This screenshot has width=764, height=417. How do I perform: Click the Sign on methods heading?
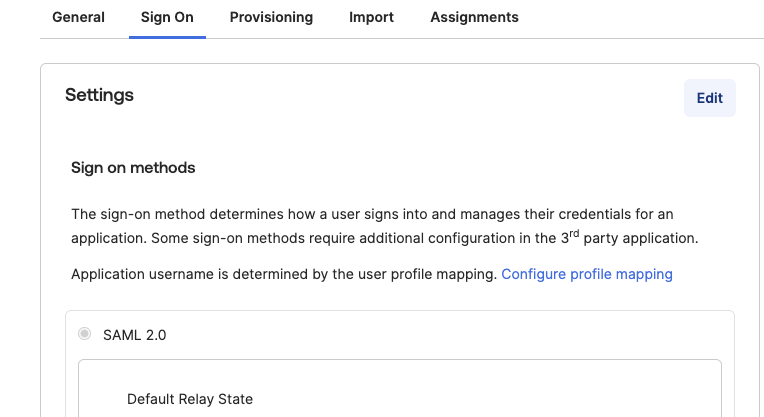[133, 168]
